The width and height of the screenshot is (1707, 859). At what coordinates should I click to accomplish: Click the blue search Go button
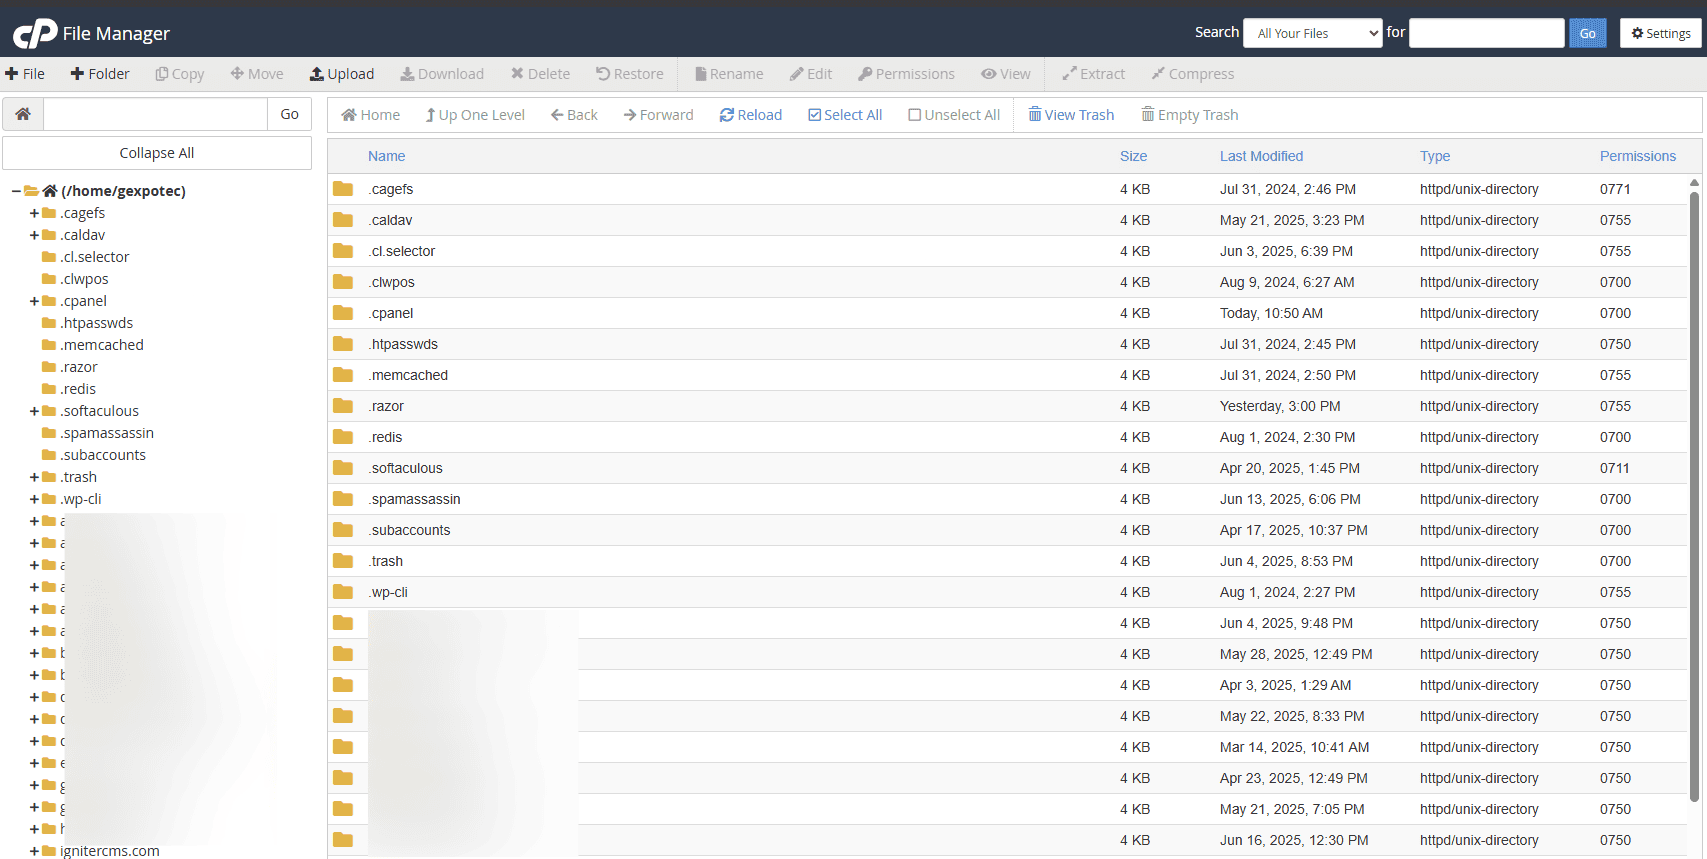coord(1587,33)
